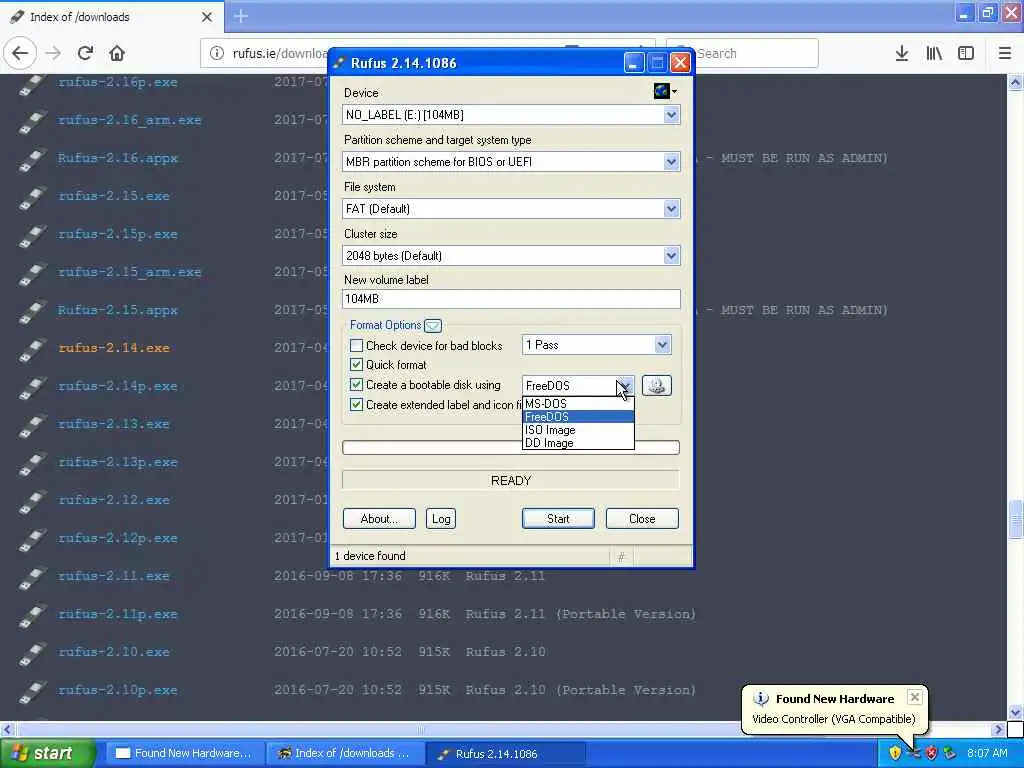Click the Rufus 2.14.1086 taskbar item
Image resolution: width=1024 pixels, height=768 pixels.
(x=505, y=753)
